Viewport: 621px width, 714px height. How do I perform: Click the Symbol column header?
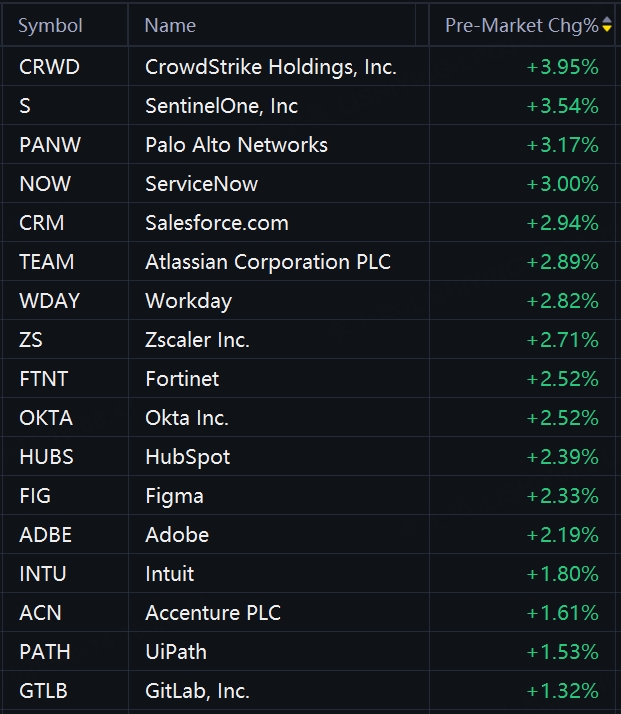50,26
